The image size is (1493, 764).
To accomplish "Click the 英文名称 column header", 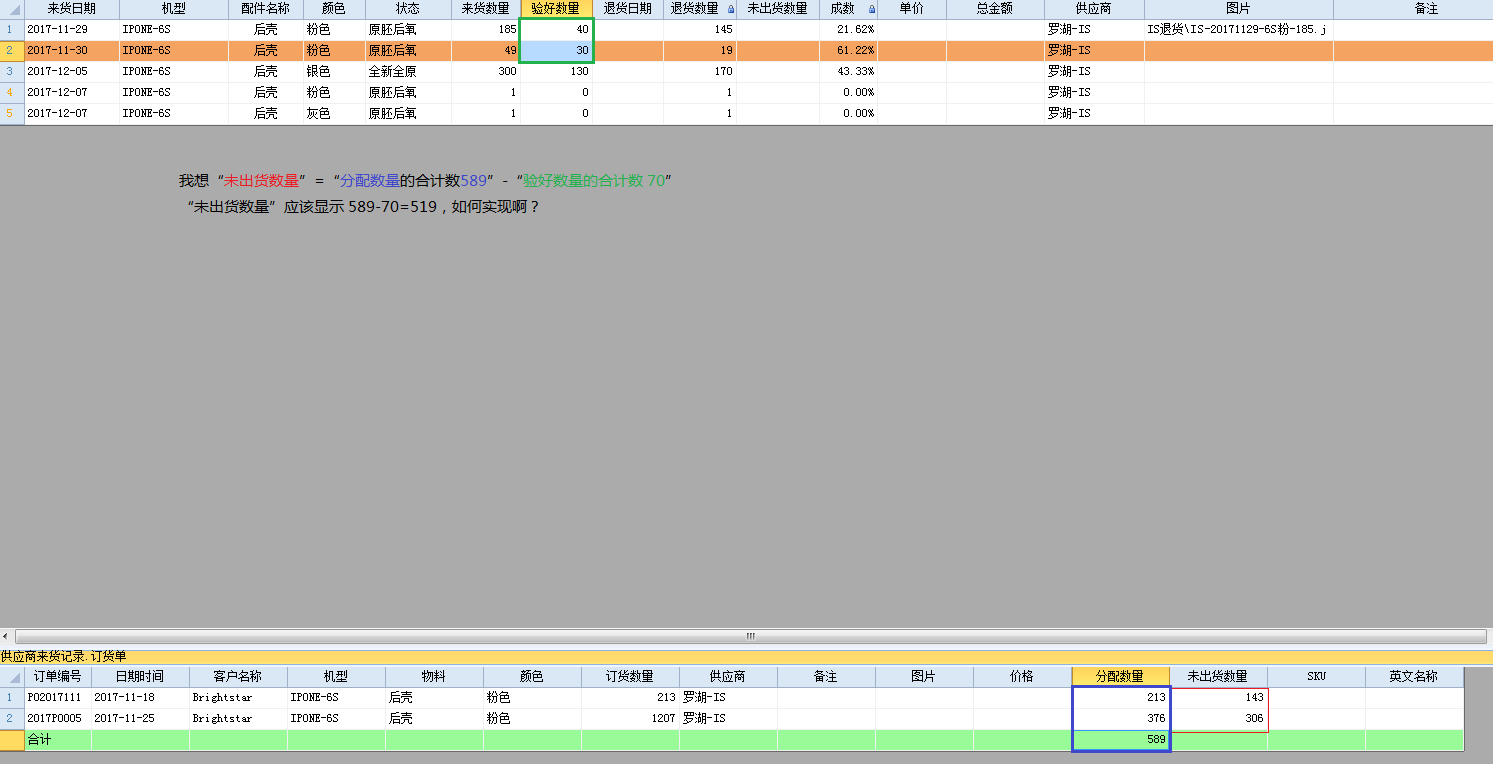I will [1414, 677].
